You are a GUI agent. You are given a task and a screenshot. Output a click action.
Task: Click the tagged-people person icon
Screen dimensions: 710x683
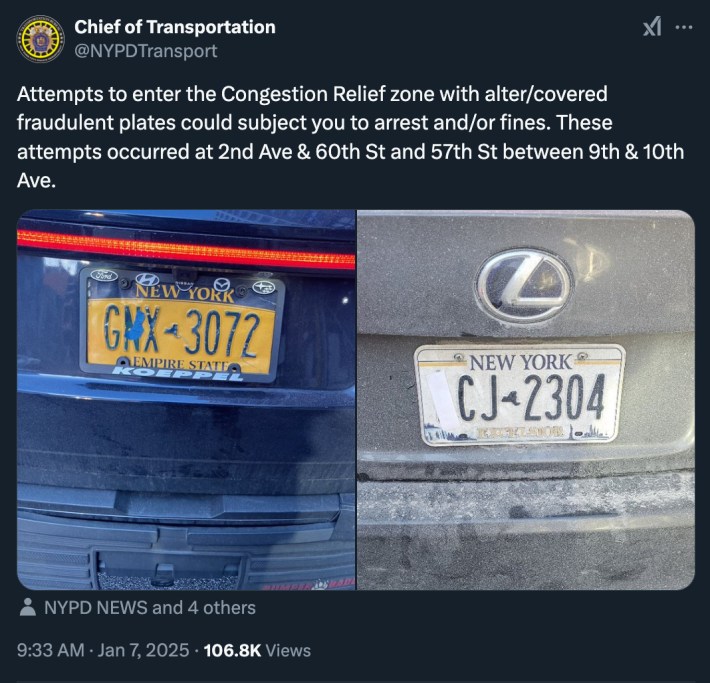pos(28,607)
